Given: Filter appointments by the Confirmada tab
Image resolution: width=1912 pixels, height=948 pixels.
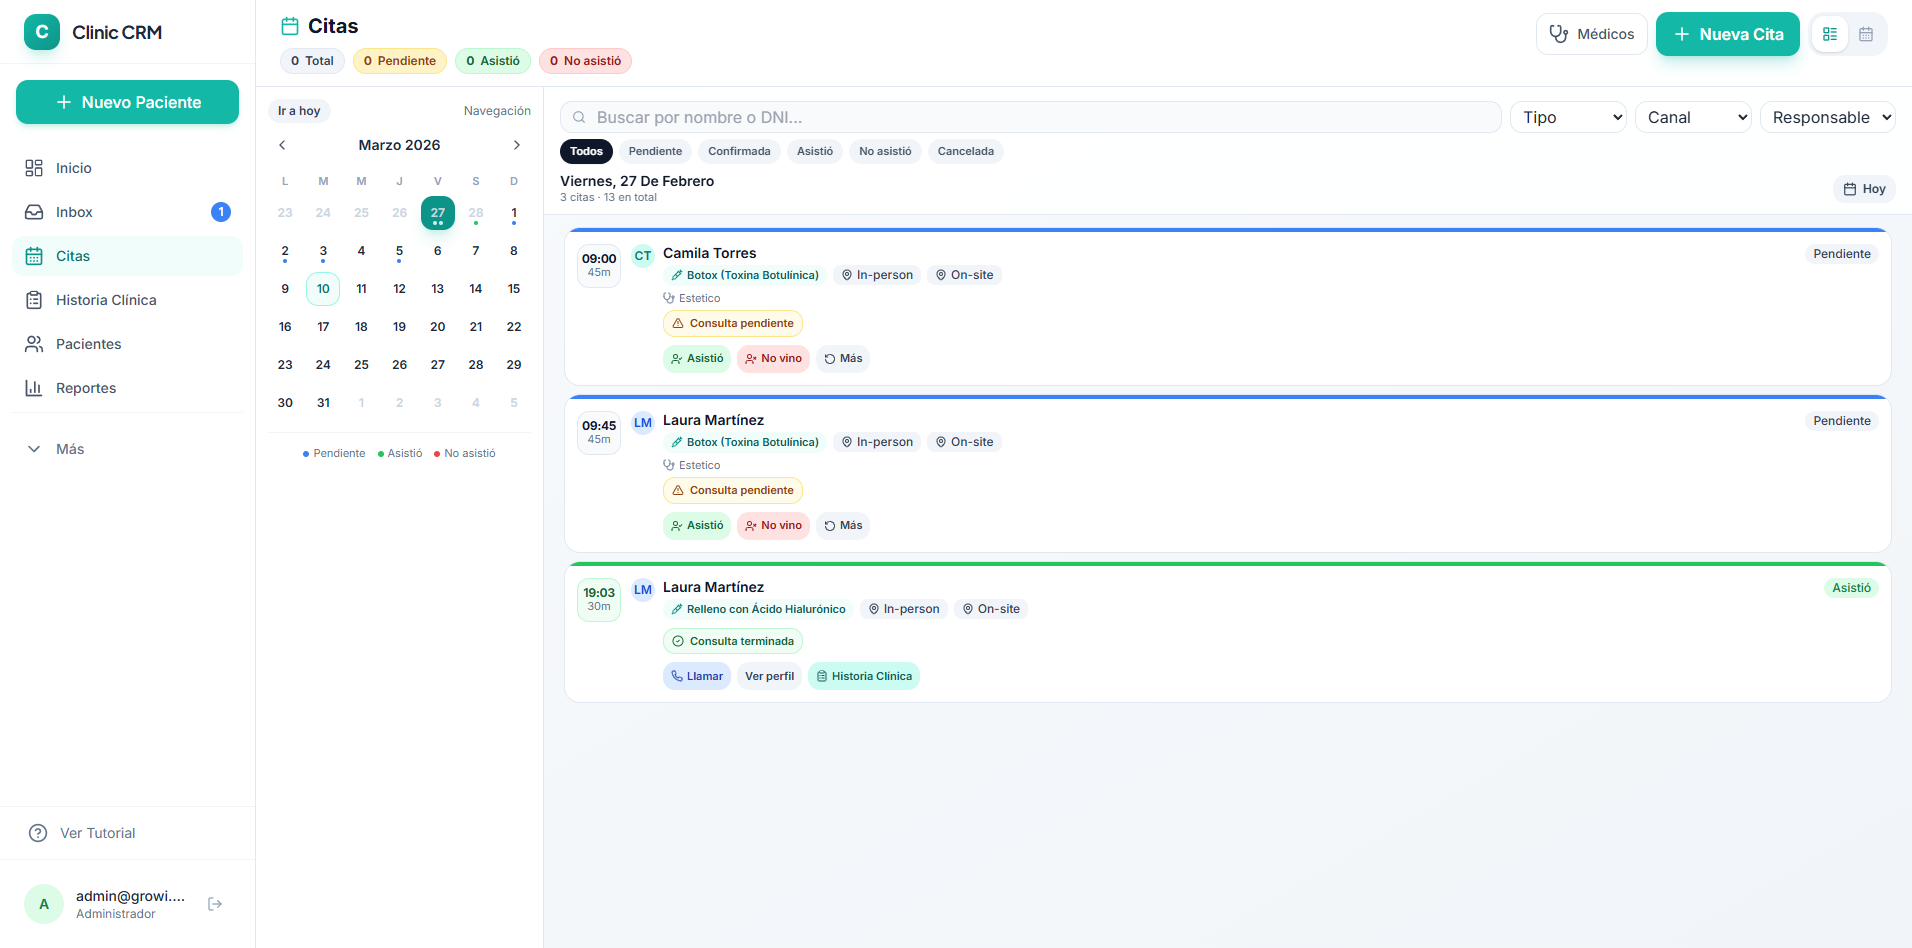Looking at the screenshot, I should [x=739, y=151].
